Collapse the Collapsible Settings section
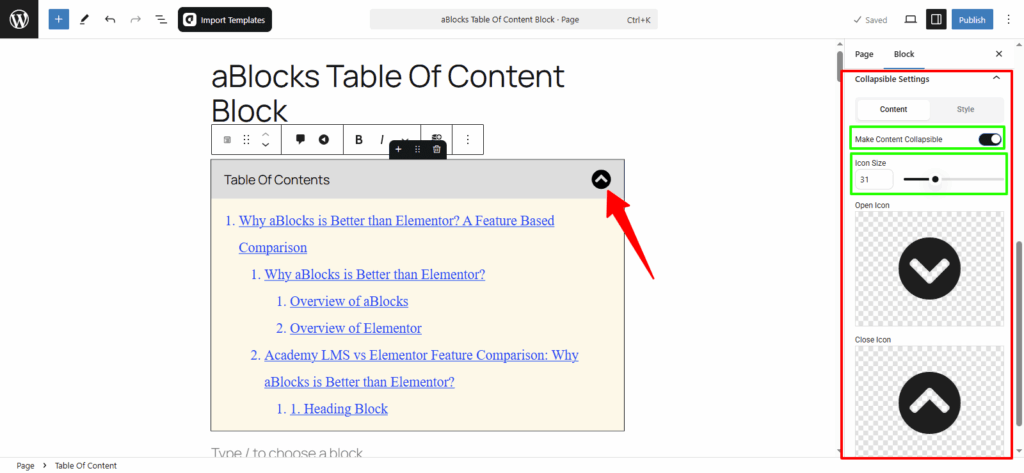The height and width of the screenshot is (473, 1024). pyautogui.click(x=996, y=78)
